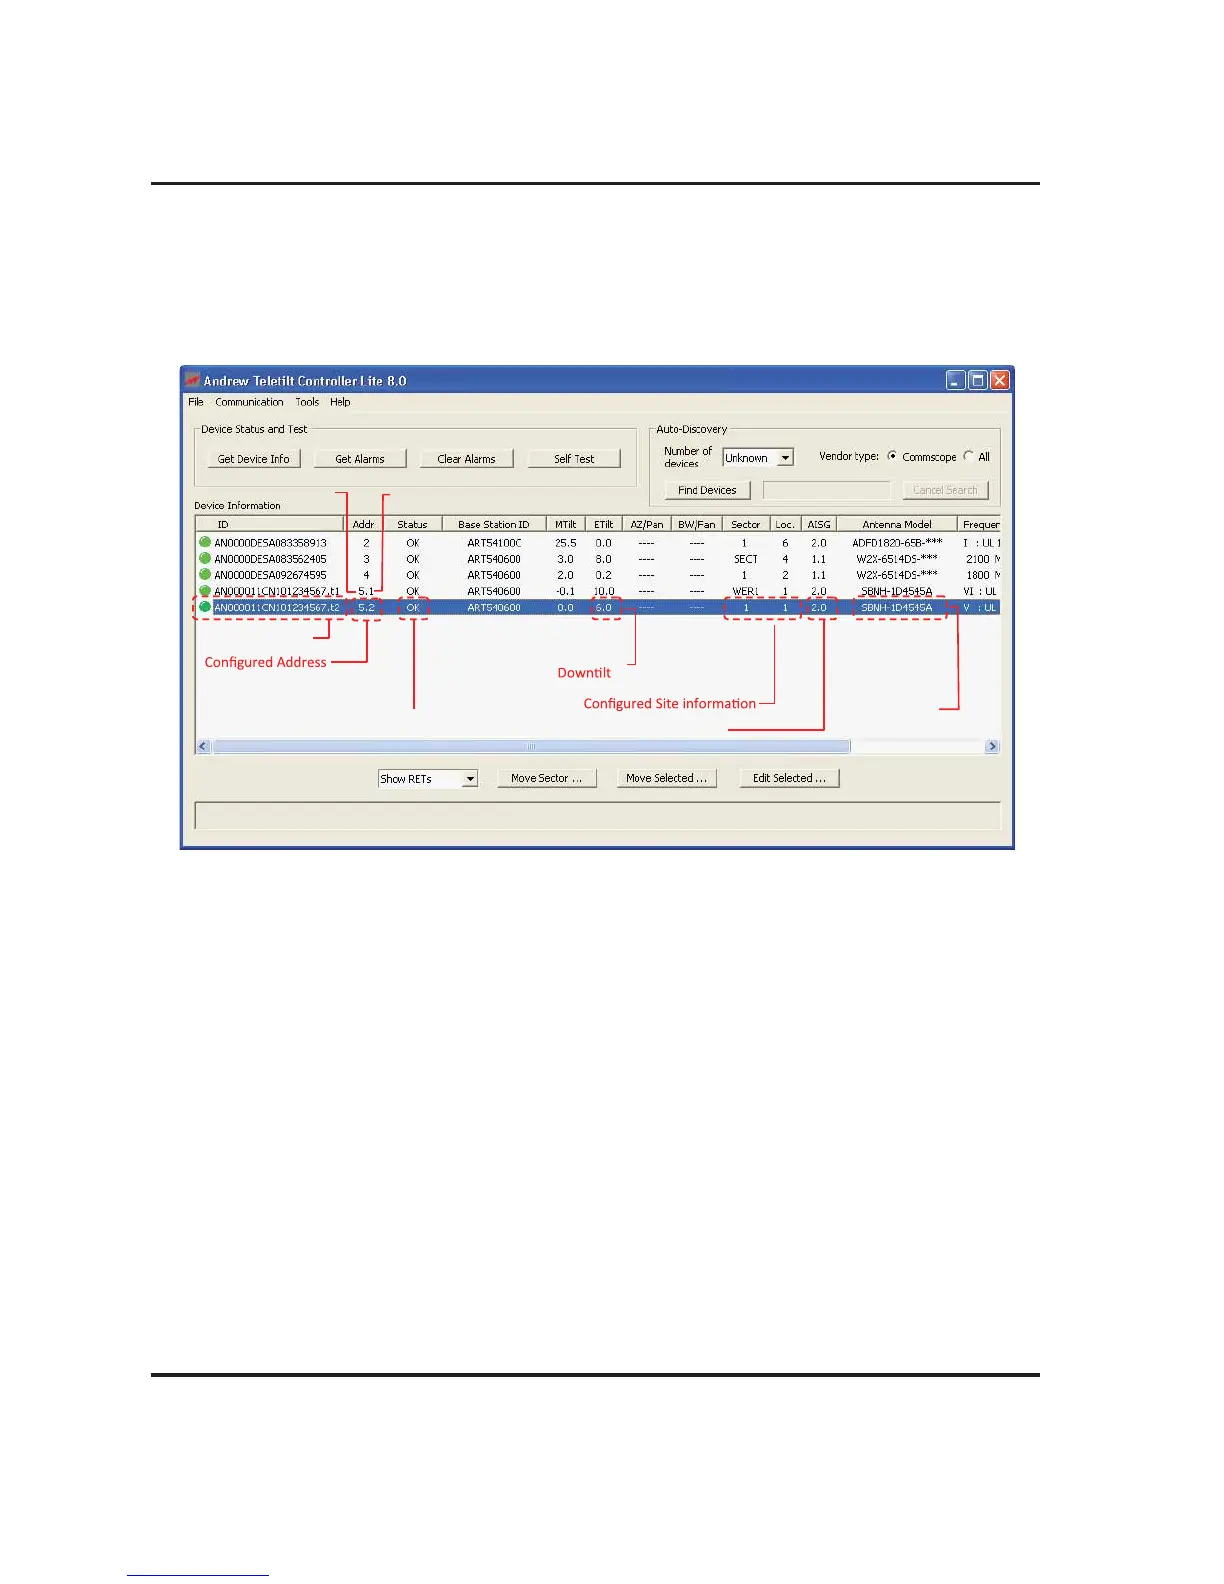Select row AN0000DESA083358913
The height and width of the screenshot is (1584, 1224).
[598, 543]
